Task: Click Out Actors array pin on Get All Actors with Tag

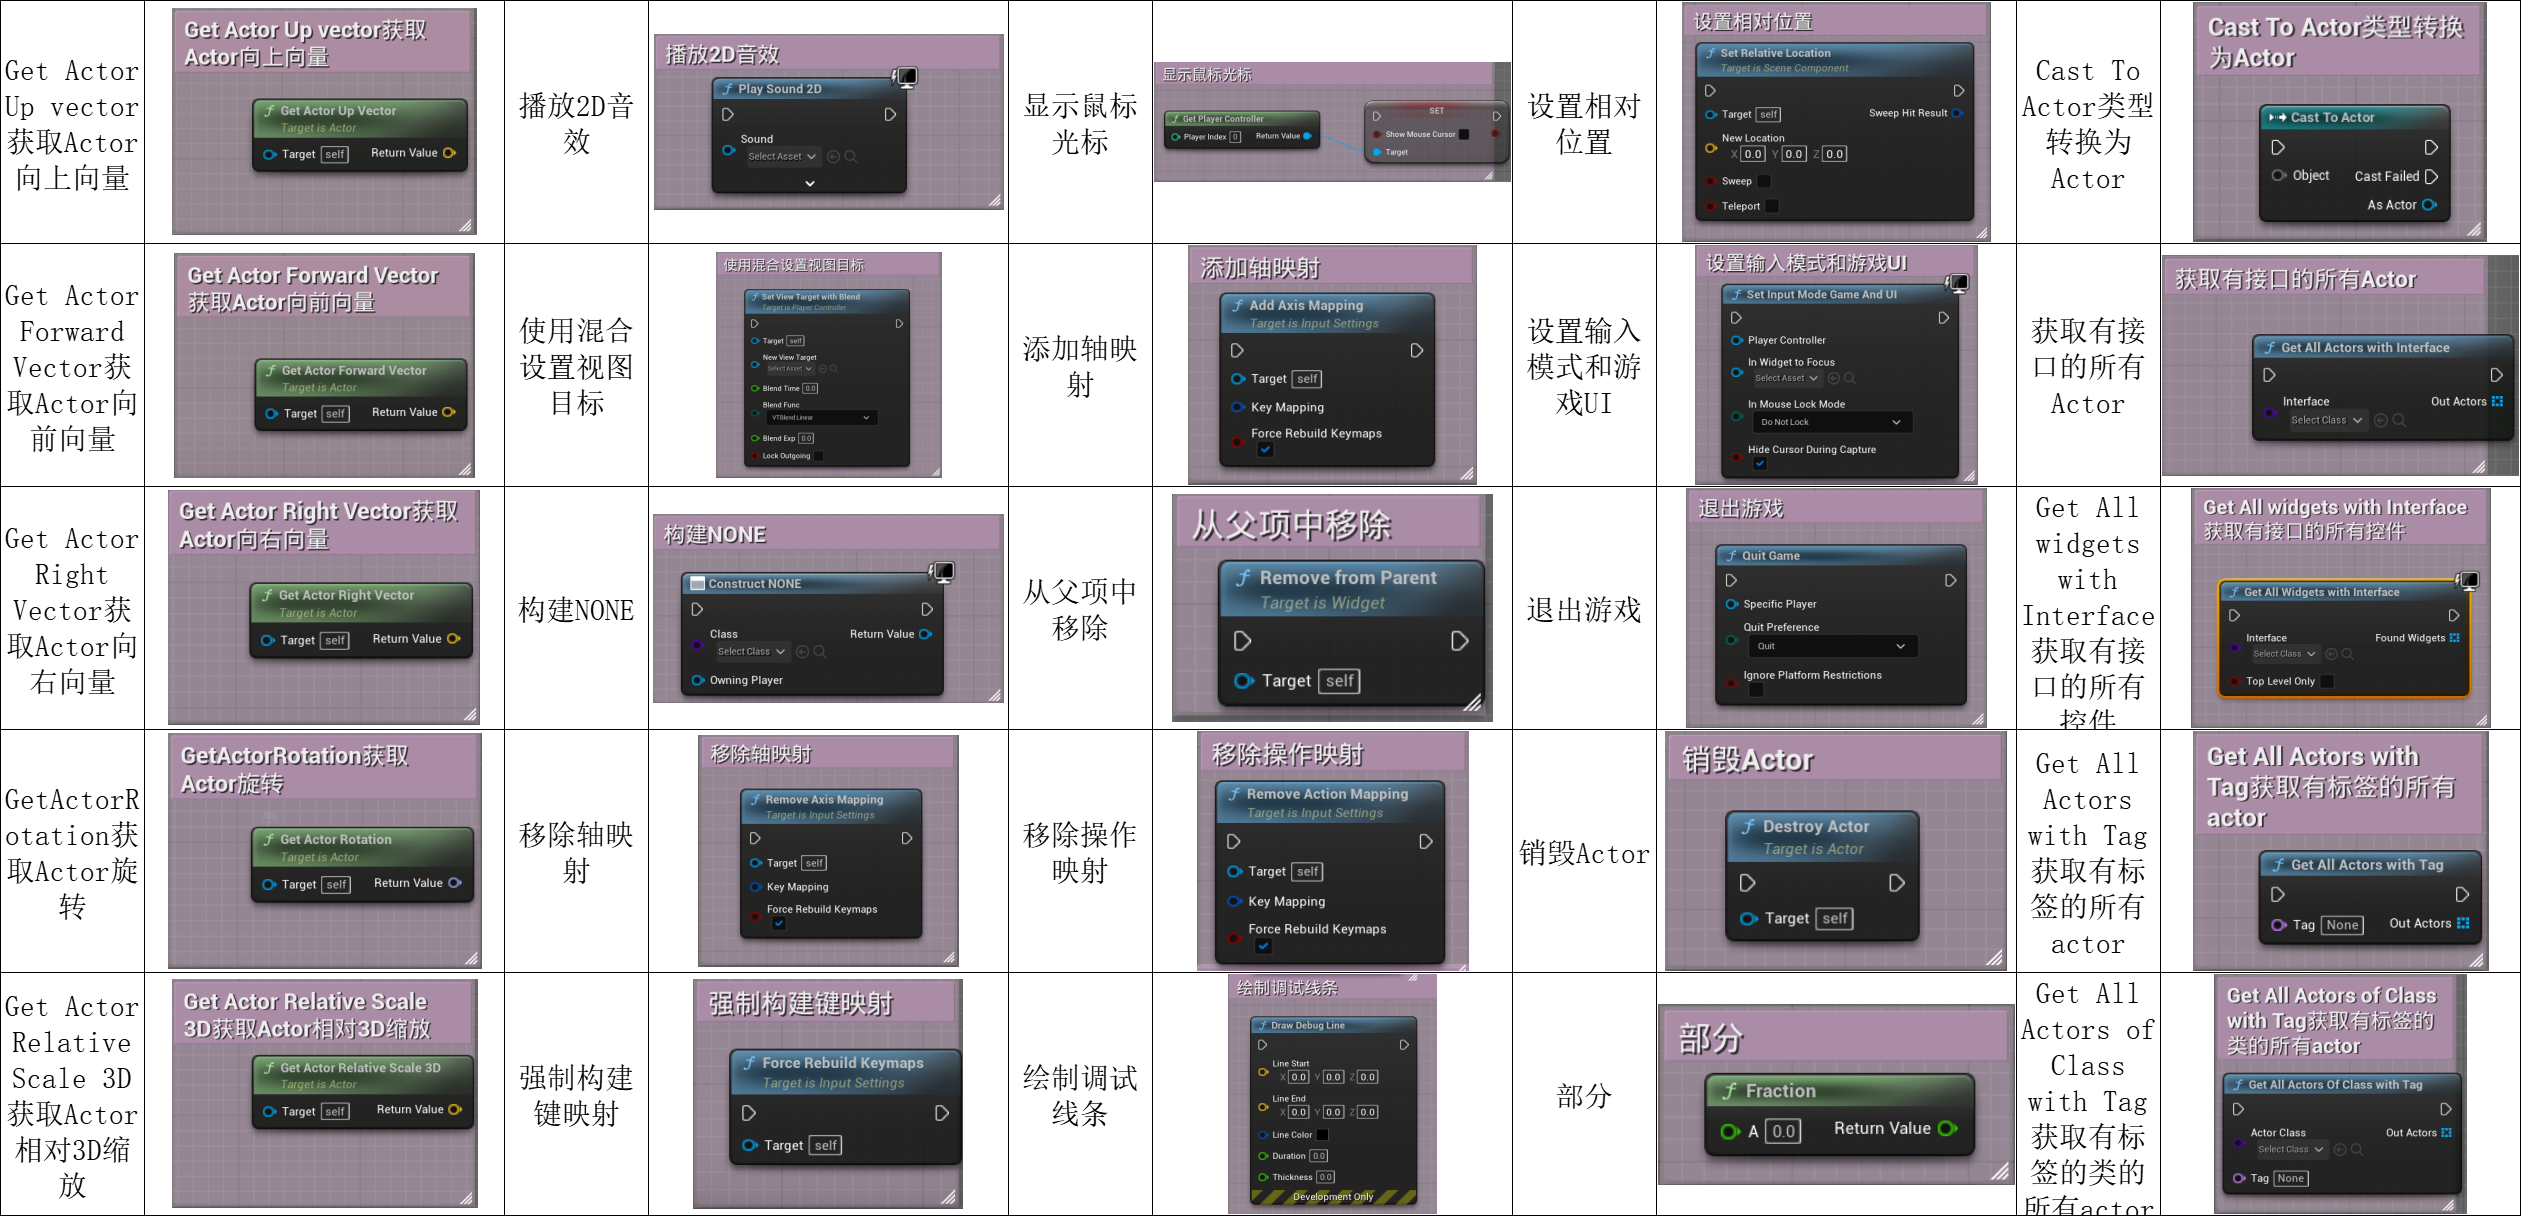Action: 2463,924
